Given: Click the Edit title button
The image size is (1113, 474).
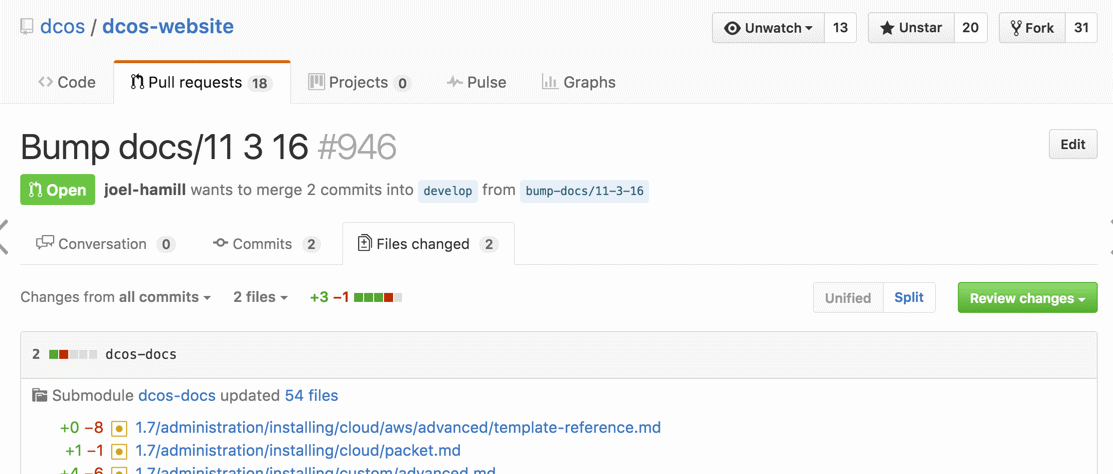Looking at the screenshot, I should click(1073, 145).
